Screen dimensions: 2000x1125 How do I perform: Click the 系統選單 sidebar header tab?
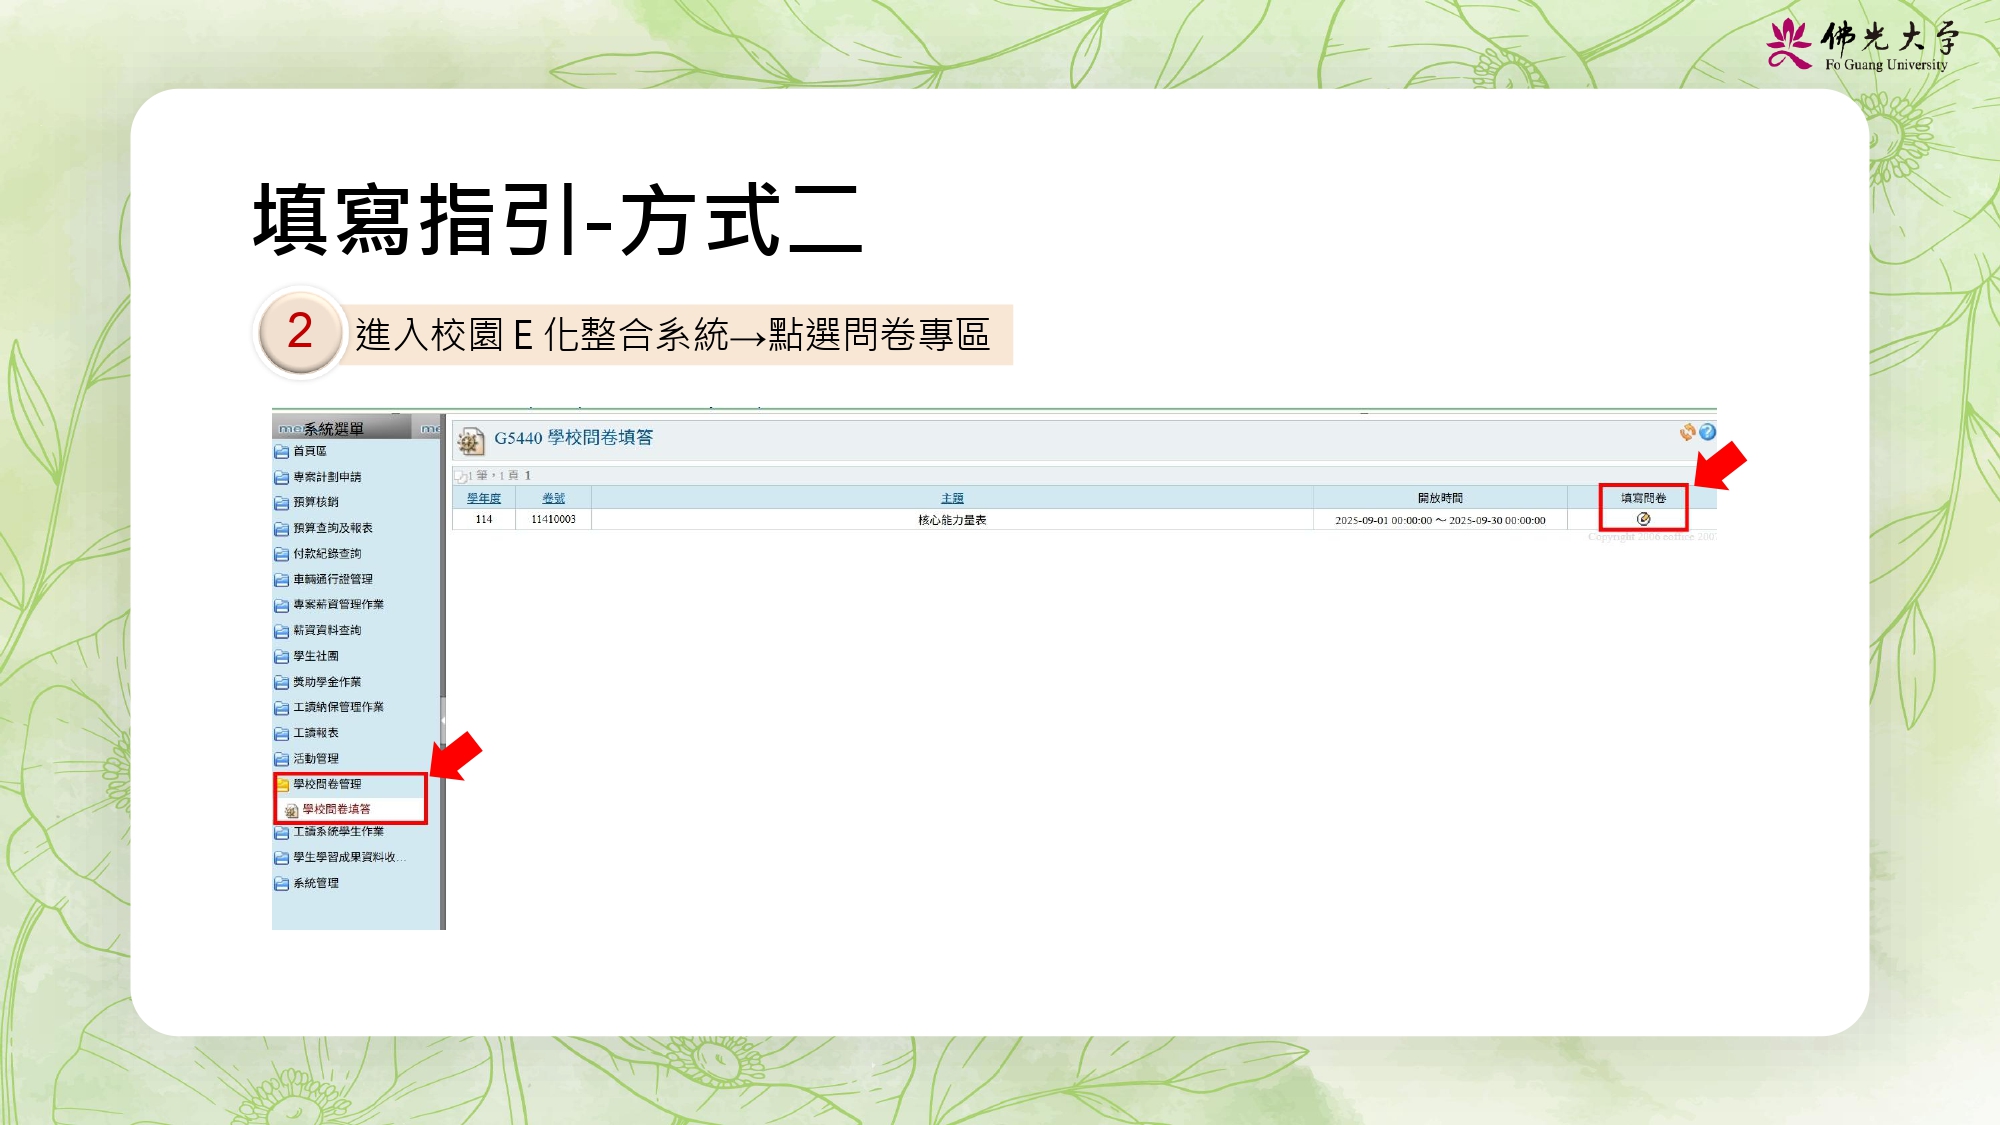[333, 429]
